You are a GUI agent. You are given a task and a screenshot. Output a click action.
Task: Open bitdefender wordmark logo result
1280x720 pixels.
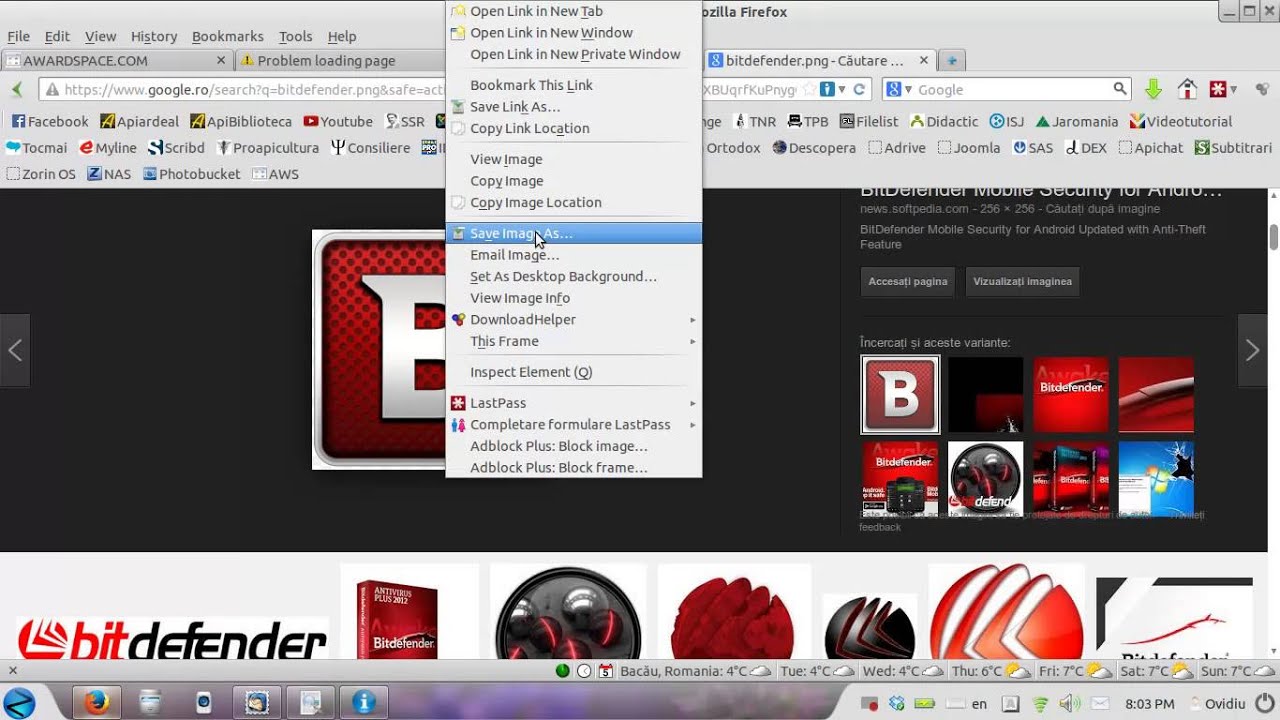pyautogui.click(x=171, y=636)
